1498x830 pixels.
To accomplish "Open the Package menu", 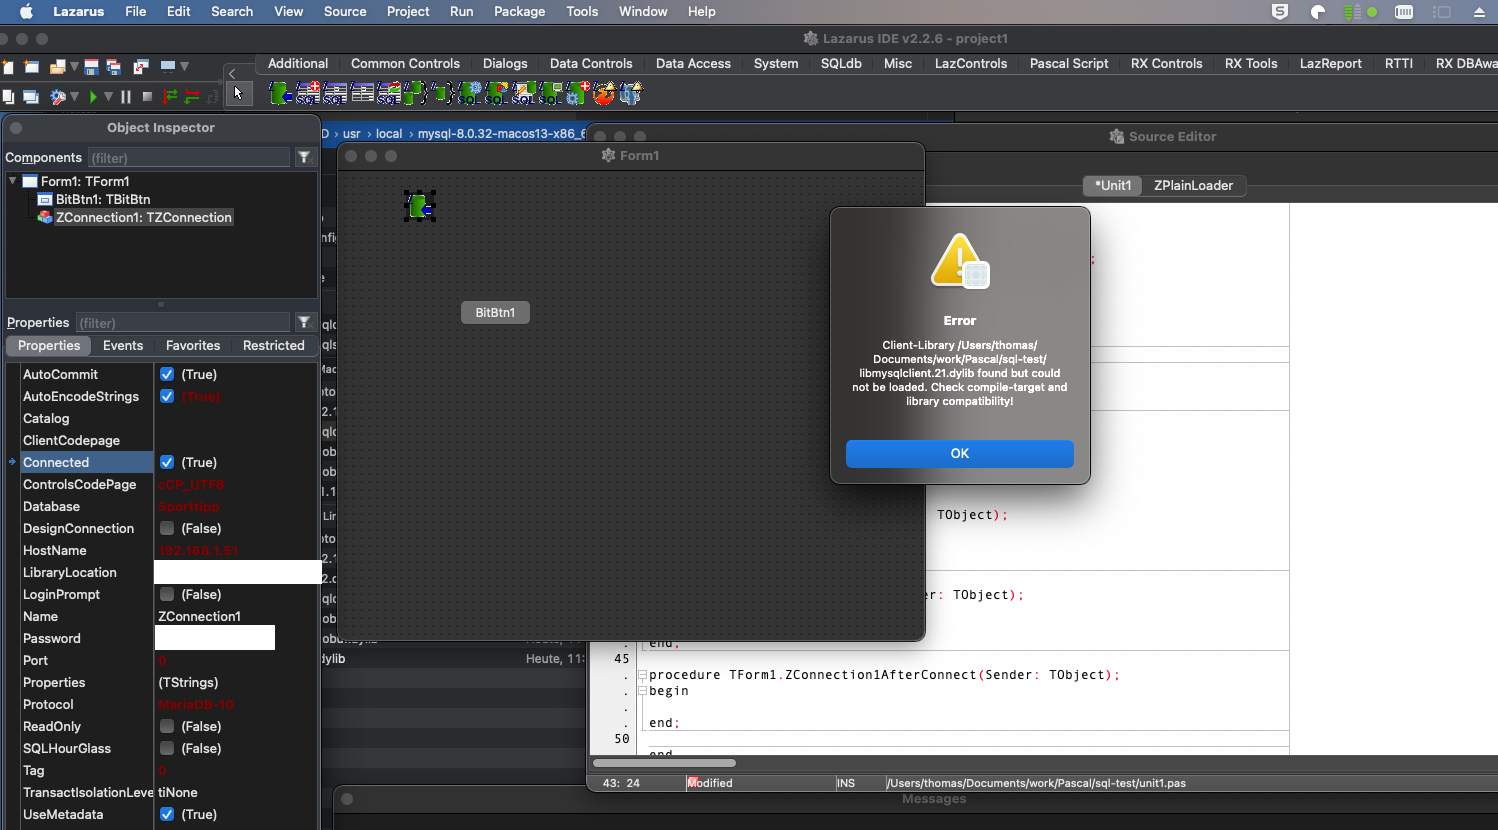I will coord(519,12).
